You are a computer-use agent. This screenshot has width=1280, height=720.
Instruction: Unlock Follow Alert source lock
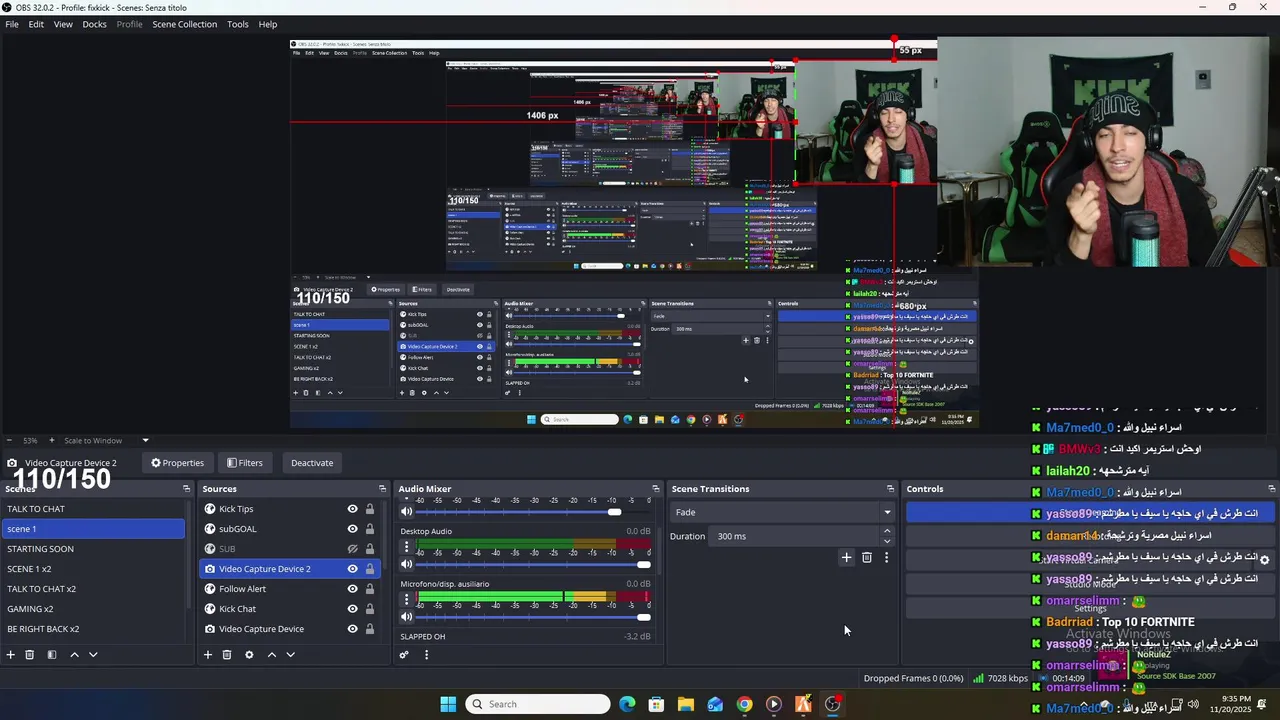coord(369,589)
